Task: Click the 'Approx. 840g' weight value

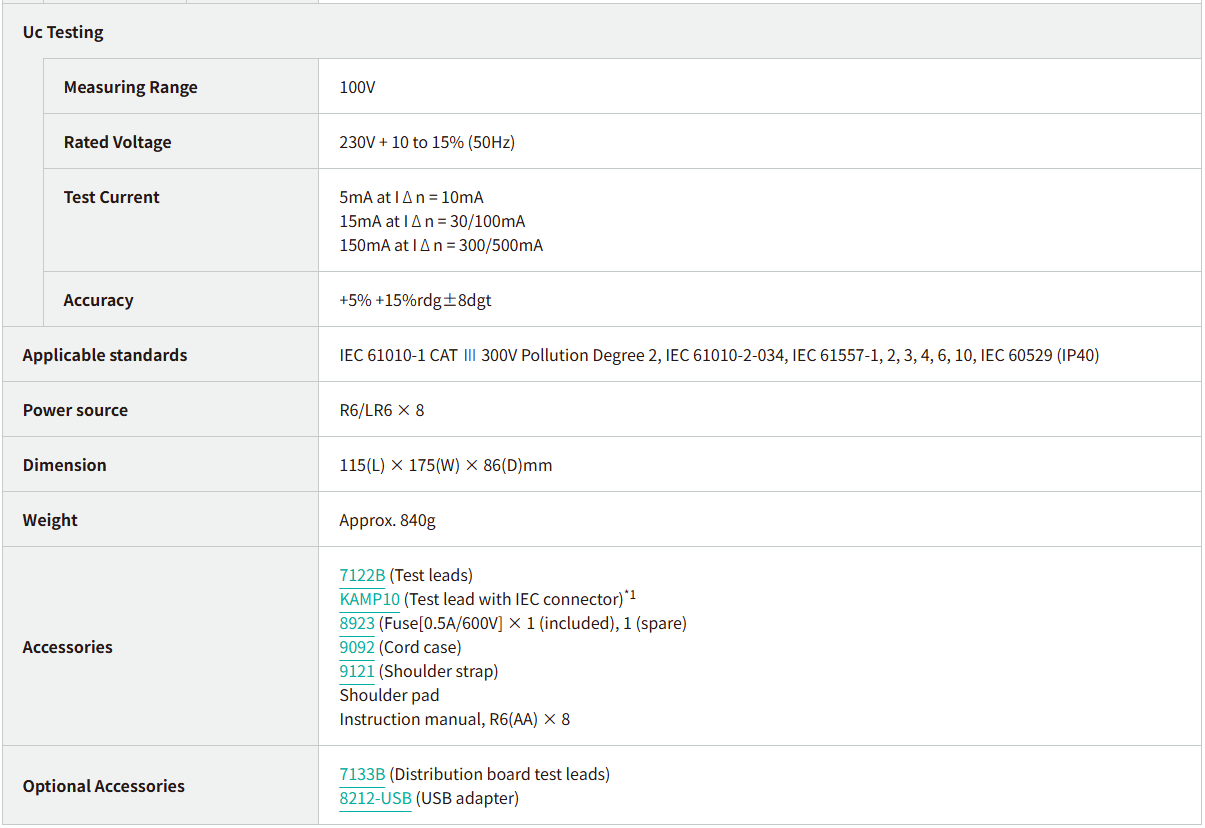Action: (x=387, y=520)
